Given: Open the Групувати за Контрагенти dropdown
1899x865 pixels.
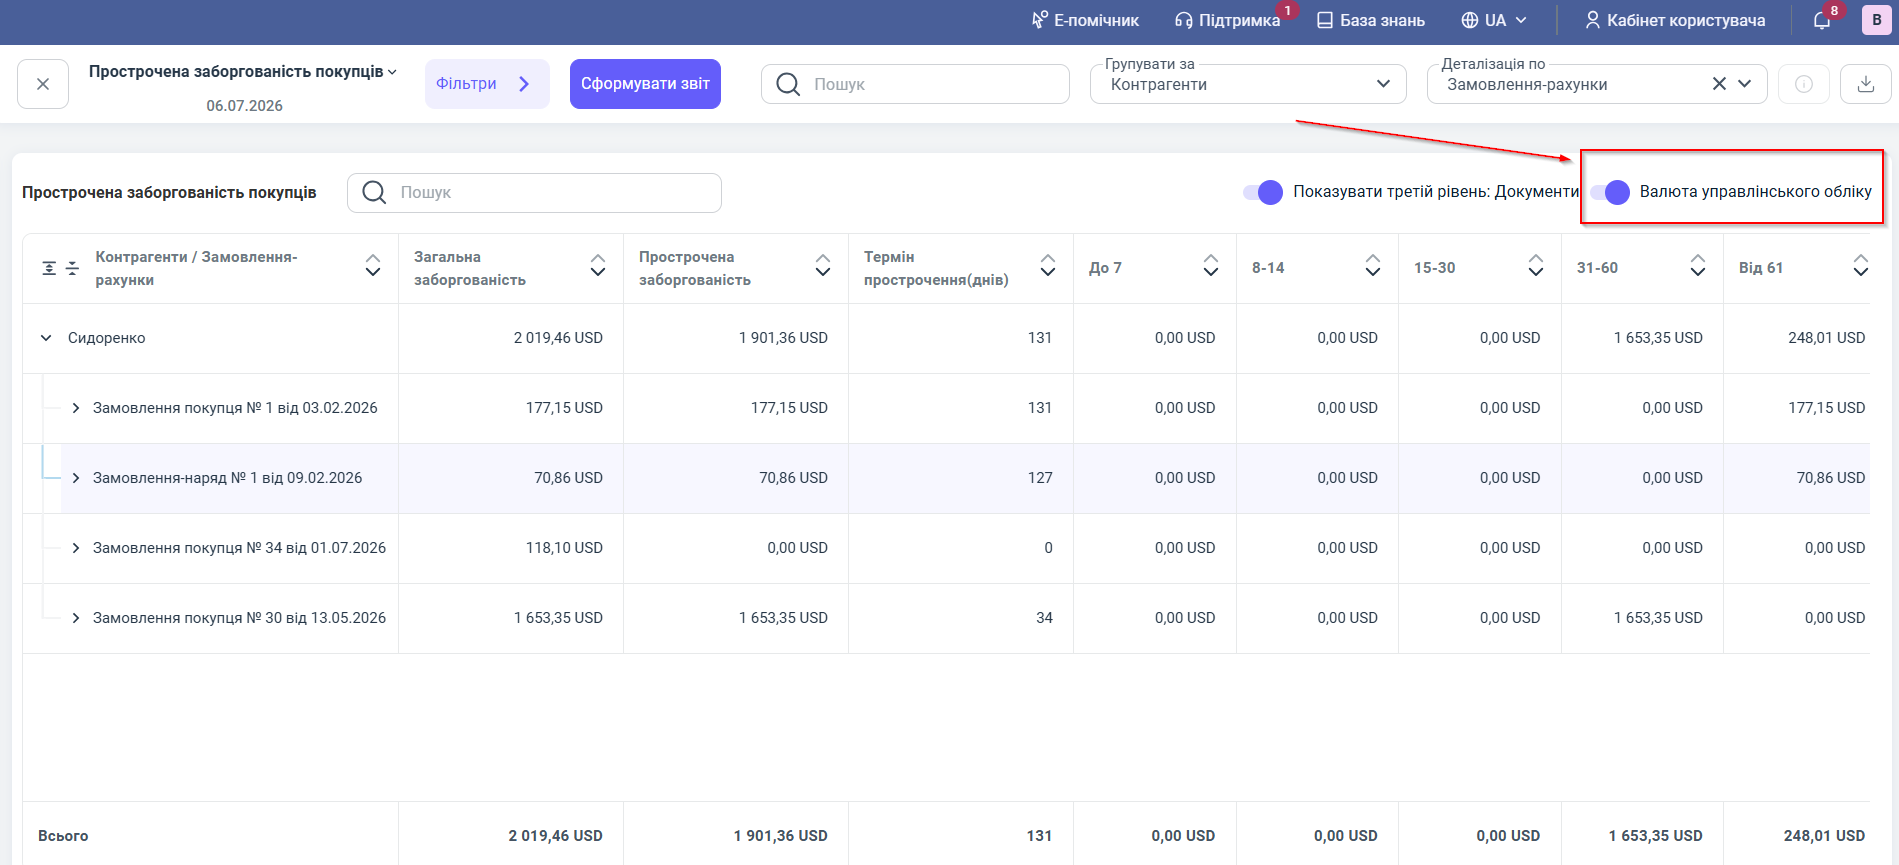Looking at the screenshot, I should [x=1248, y=84].
